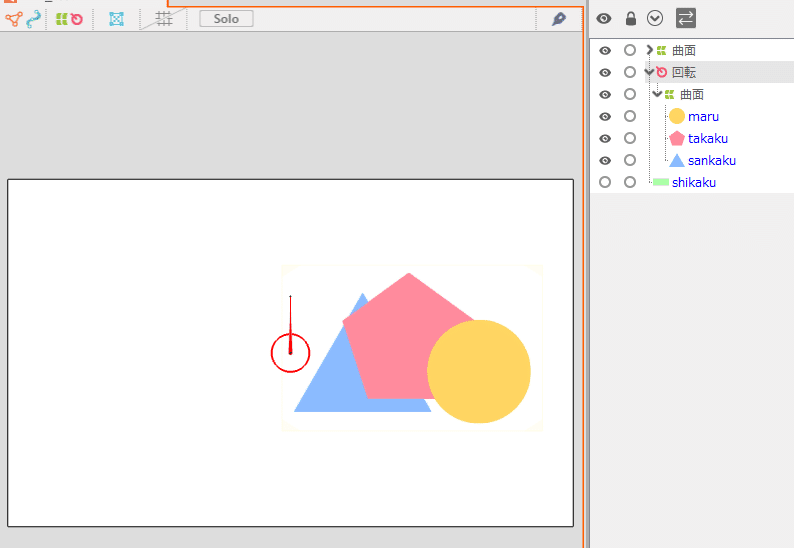This screenshot has width=794, height=548.
Task: Click the swap arrows button in panel header
Action: (x=686, y=19)
